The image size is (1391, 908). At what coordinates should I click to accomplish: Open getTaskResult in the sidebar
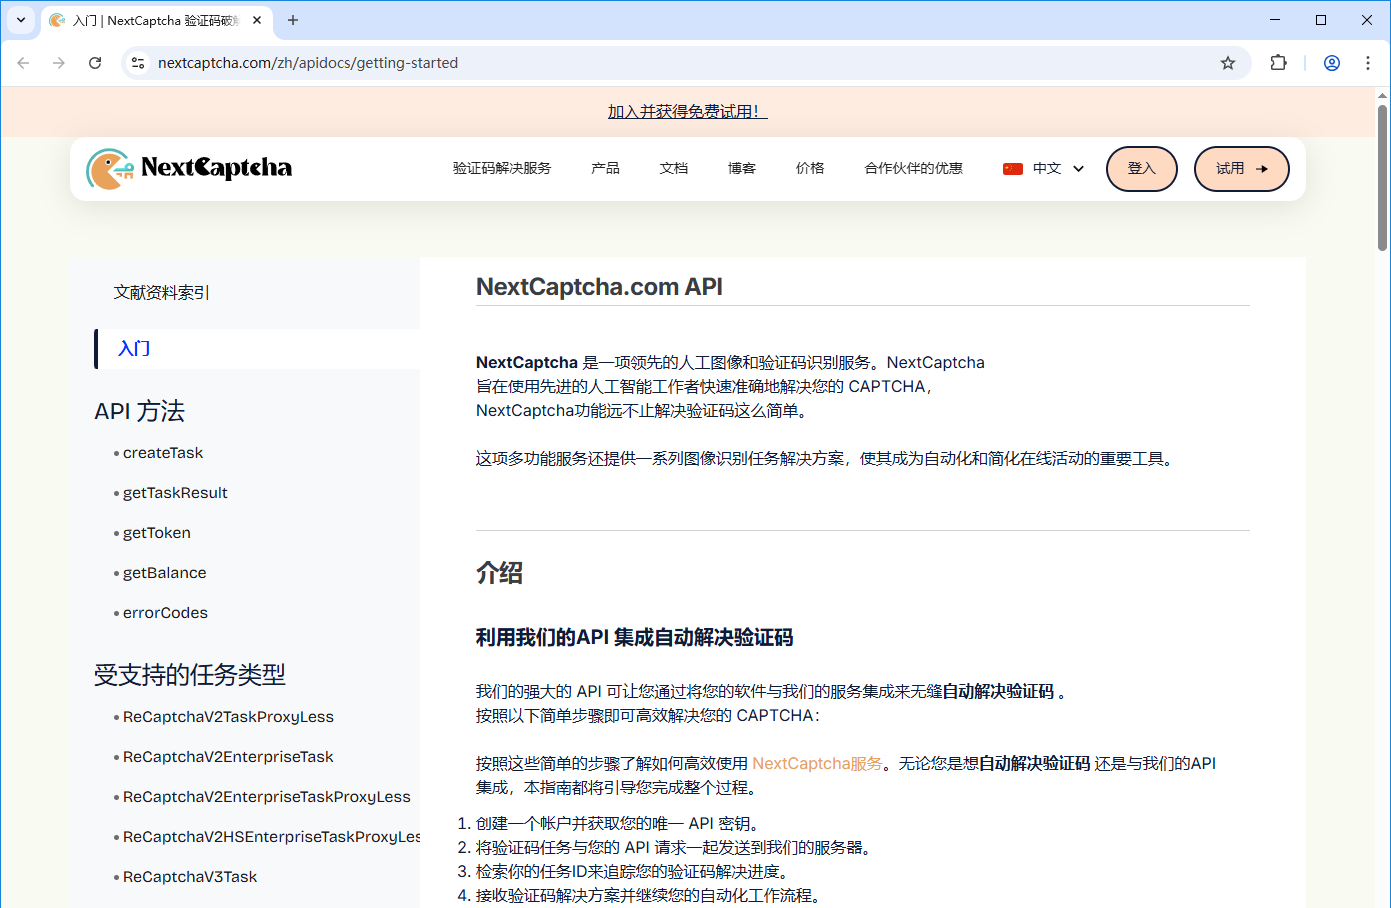click(x=175, y=493)
